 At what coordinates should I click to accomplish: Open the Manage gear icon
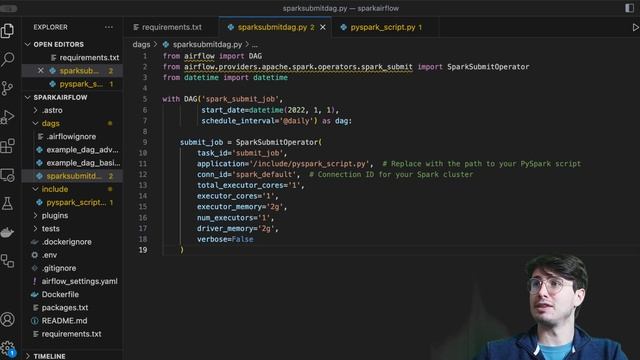(x=8, y=348)
